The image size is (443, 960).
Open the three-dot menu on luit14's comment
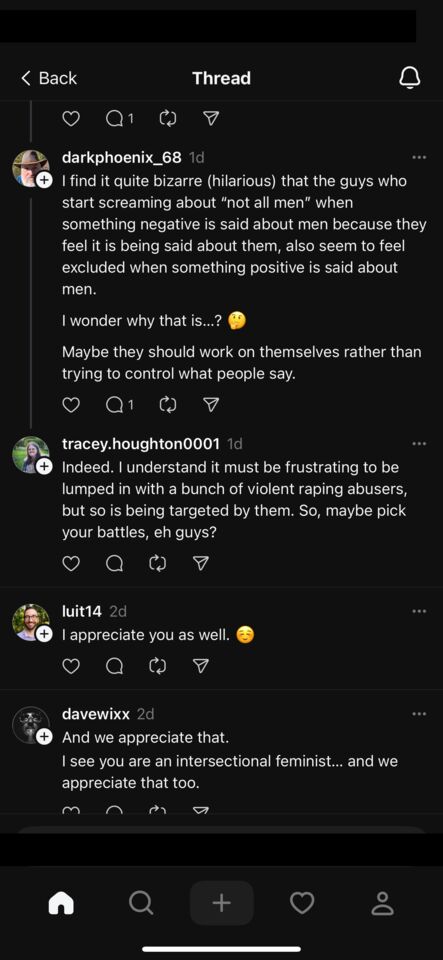419,611
